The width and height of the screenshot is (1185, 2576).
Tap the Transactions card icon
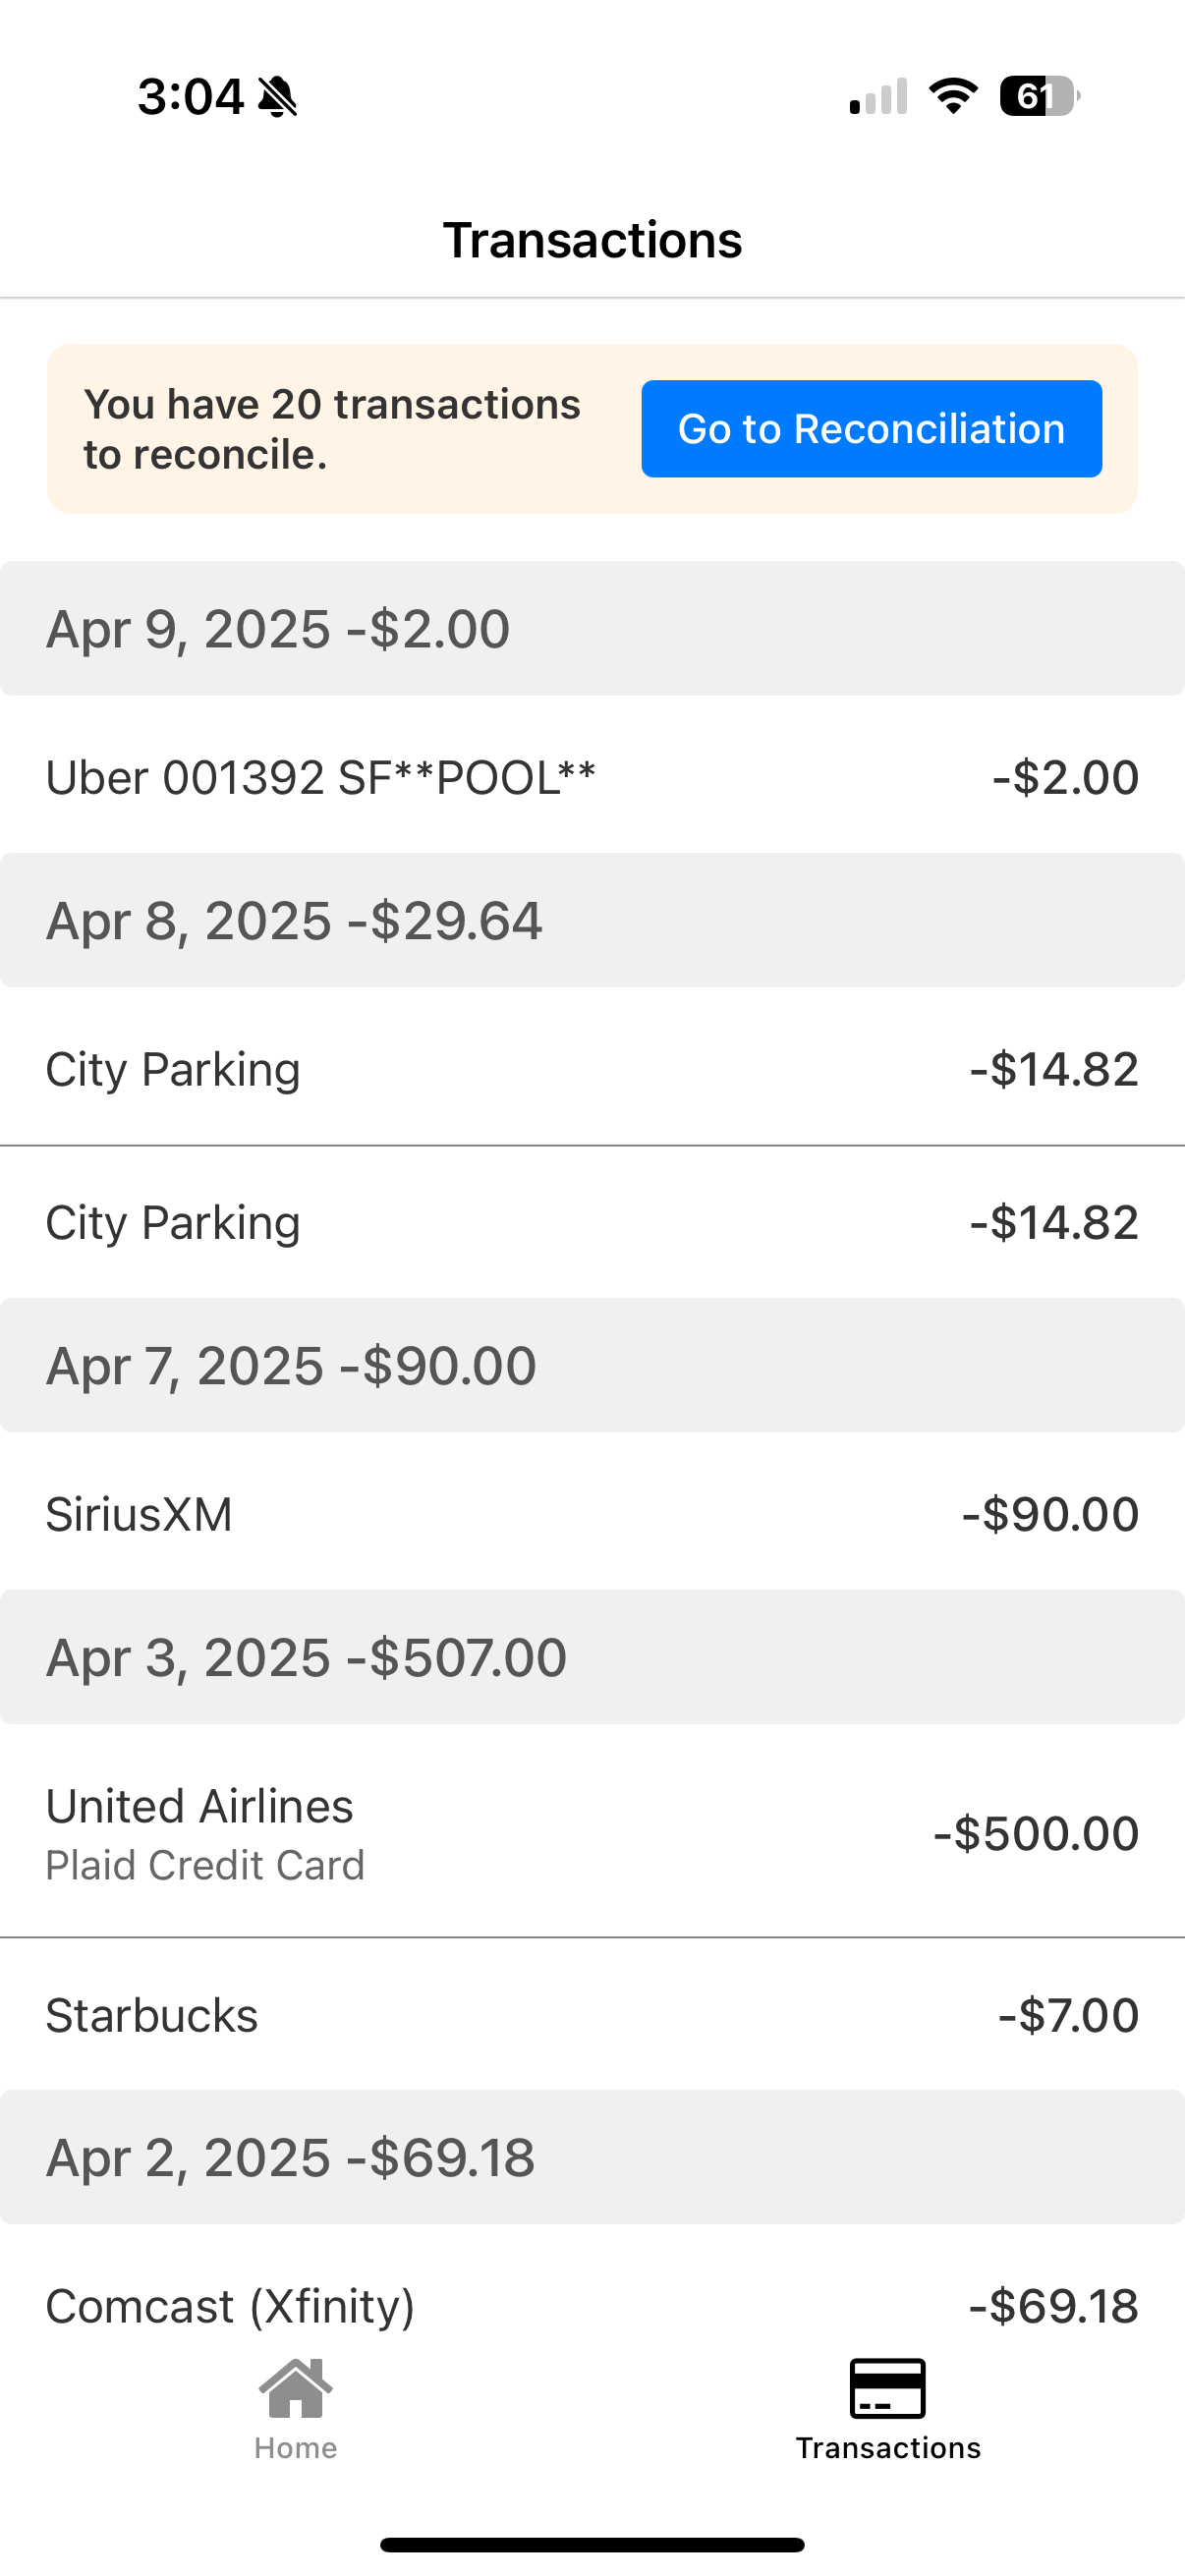pos(887,2388)
